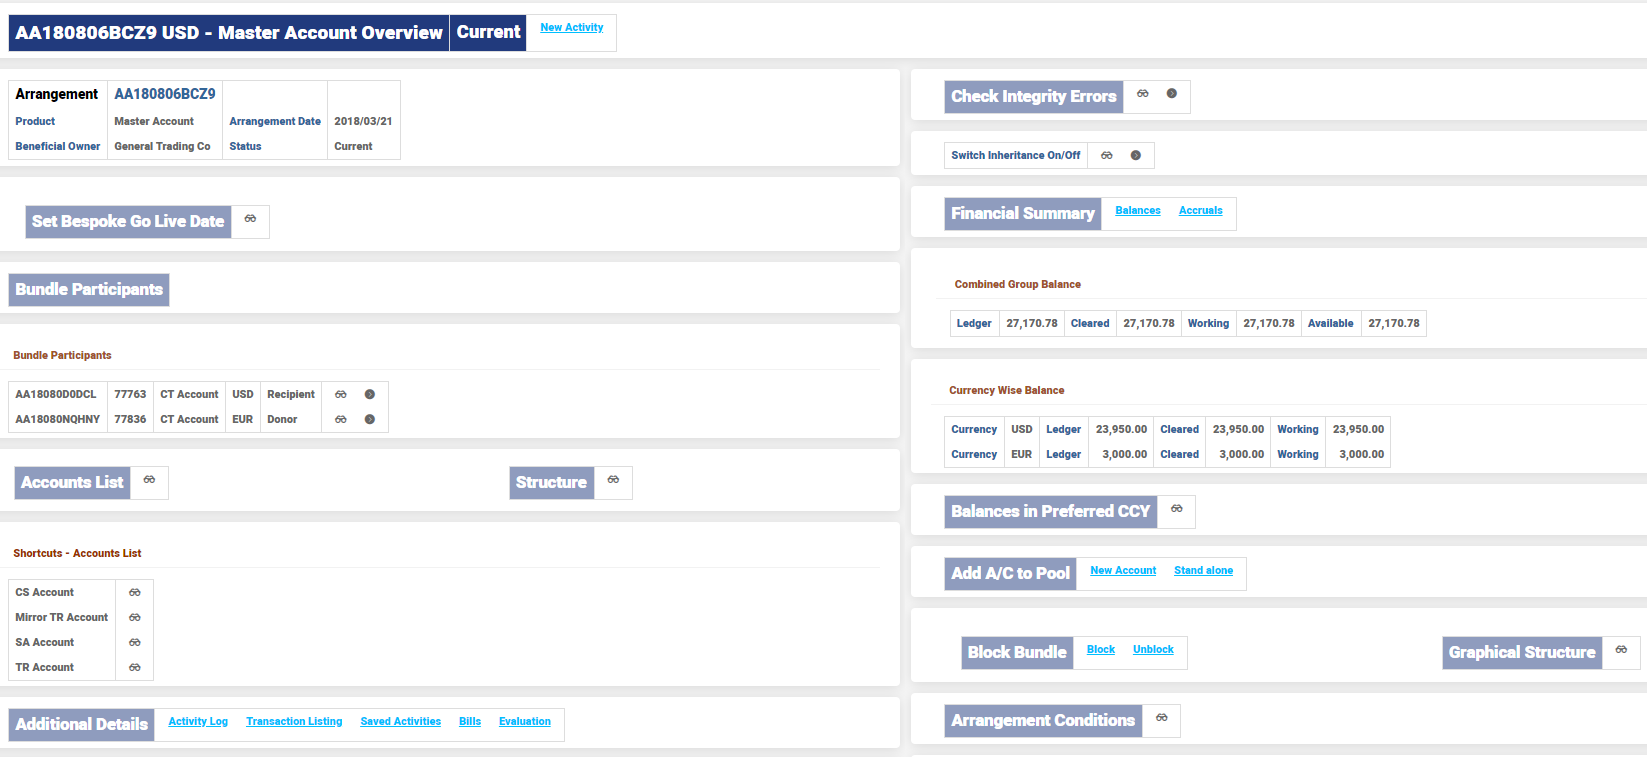Click the view icon for Mirror TR Account
The width and height of the screenshot is (1647, 757).
tap(135, 618)
